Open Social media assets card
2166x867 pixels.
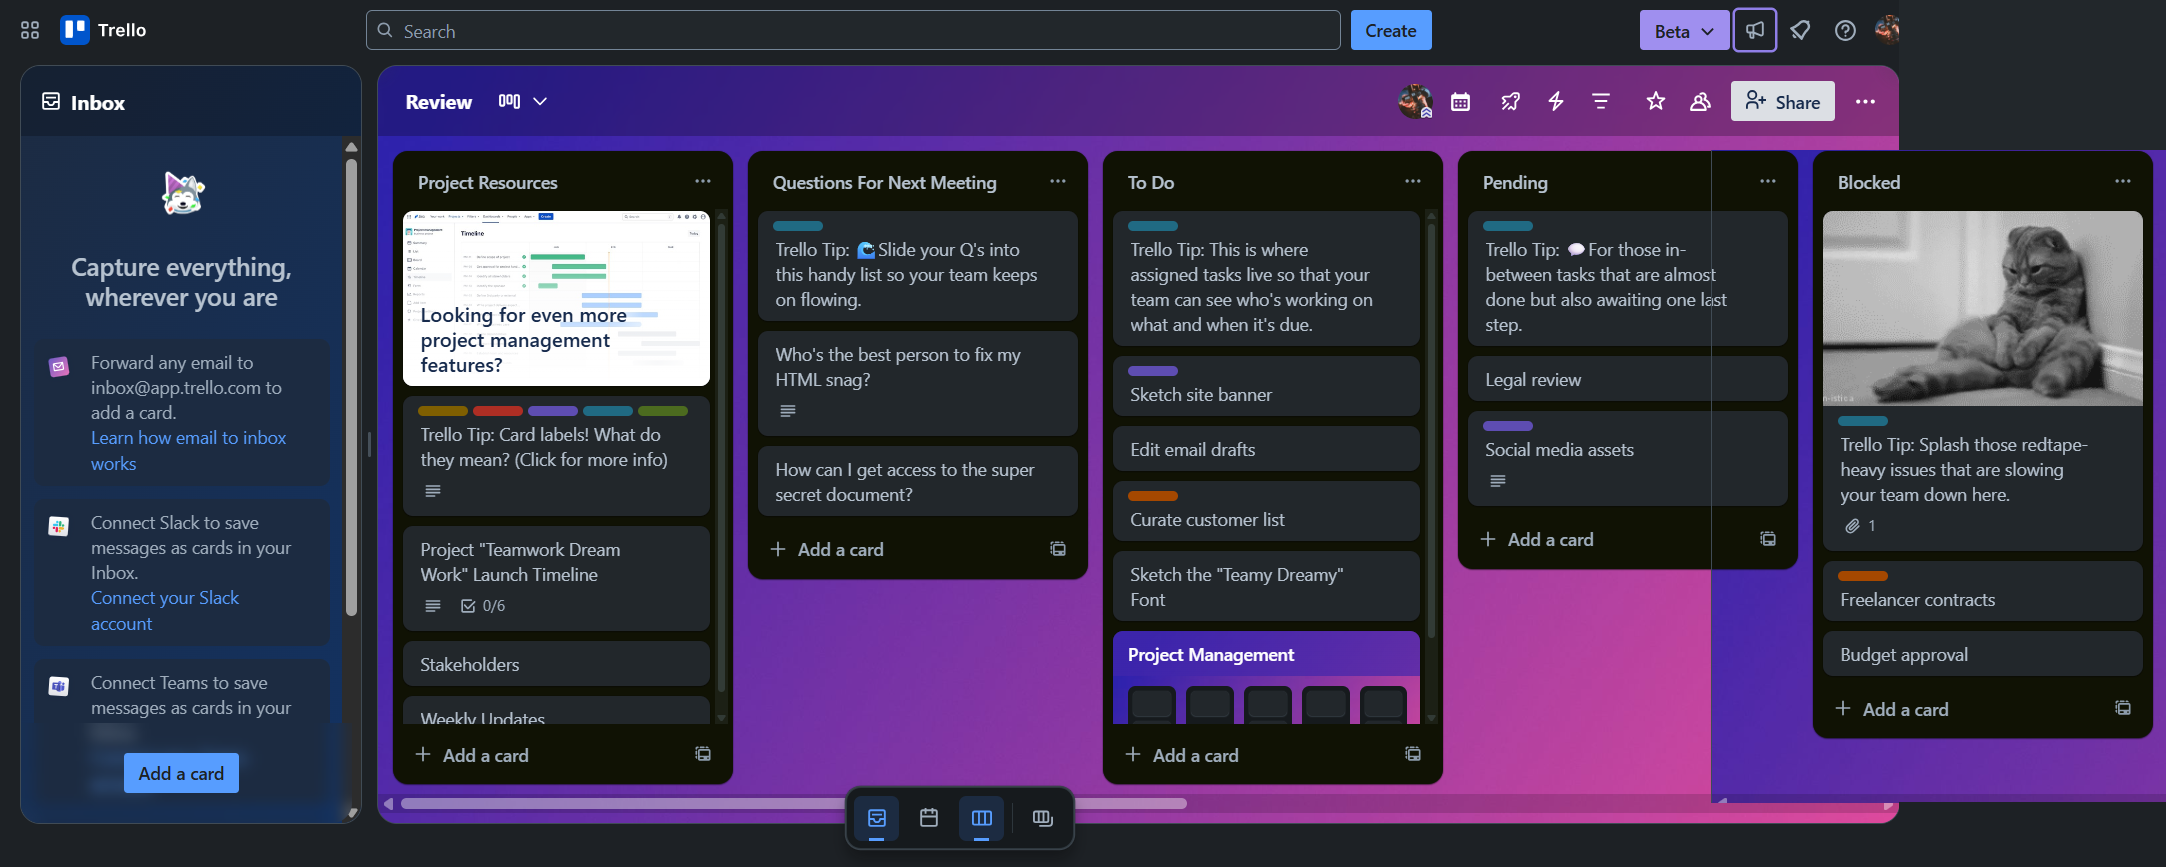tap(1627, 458)
